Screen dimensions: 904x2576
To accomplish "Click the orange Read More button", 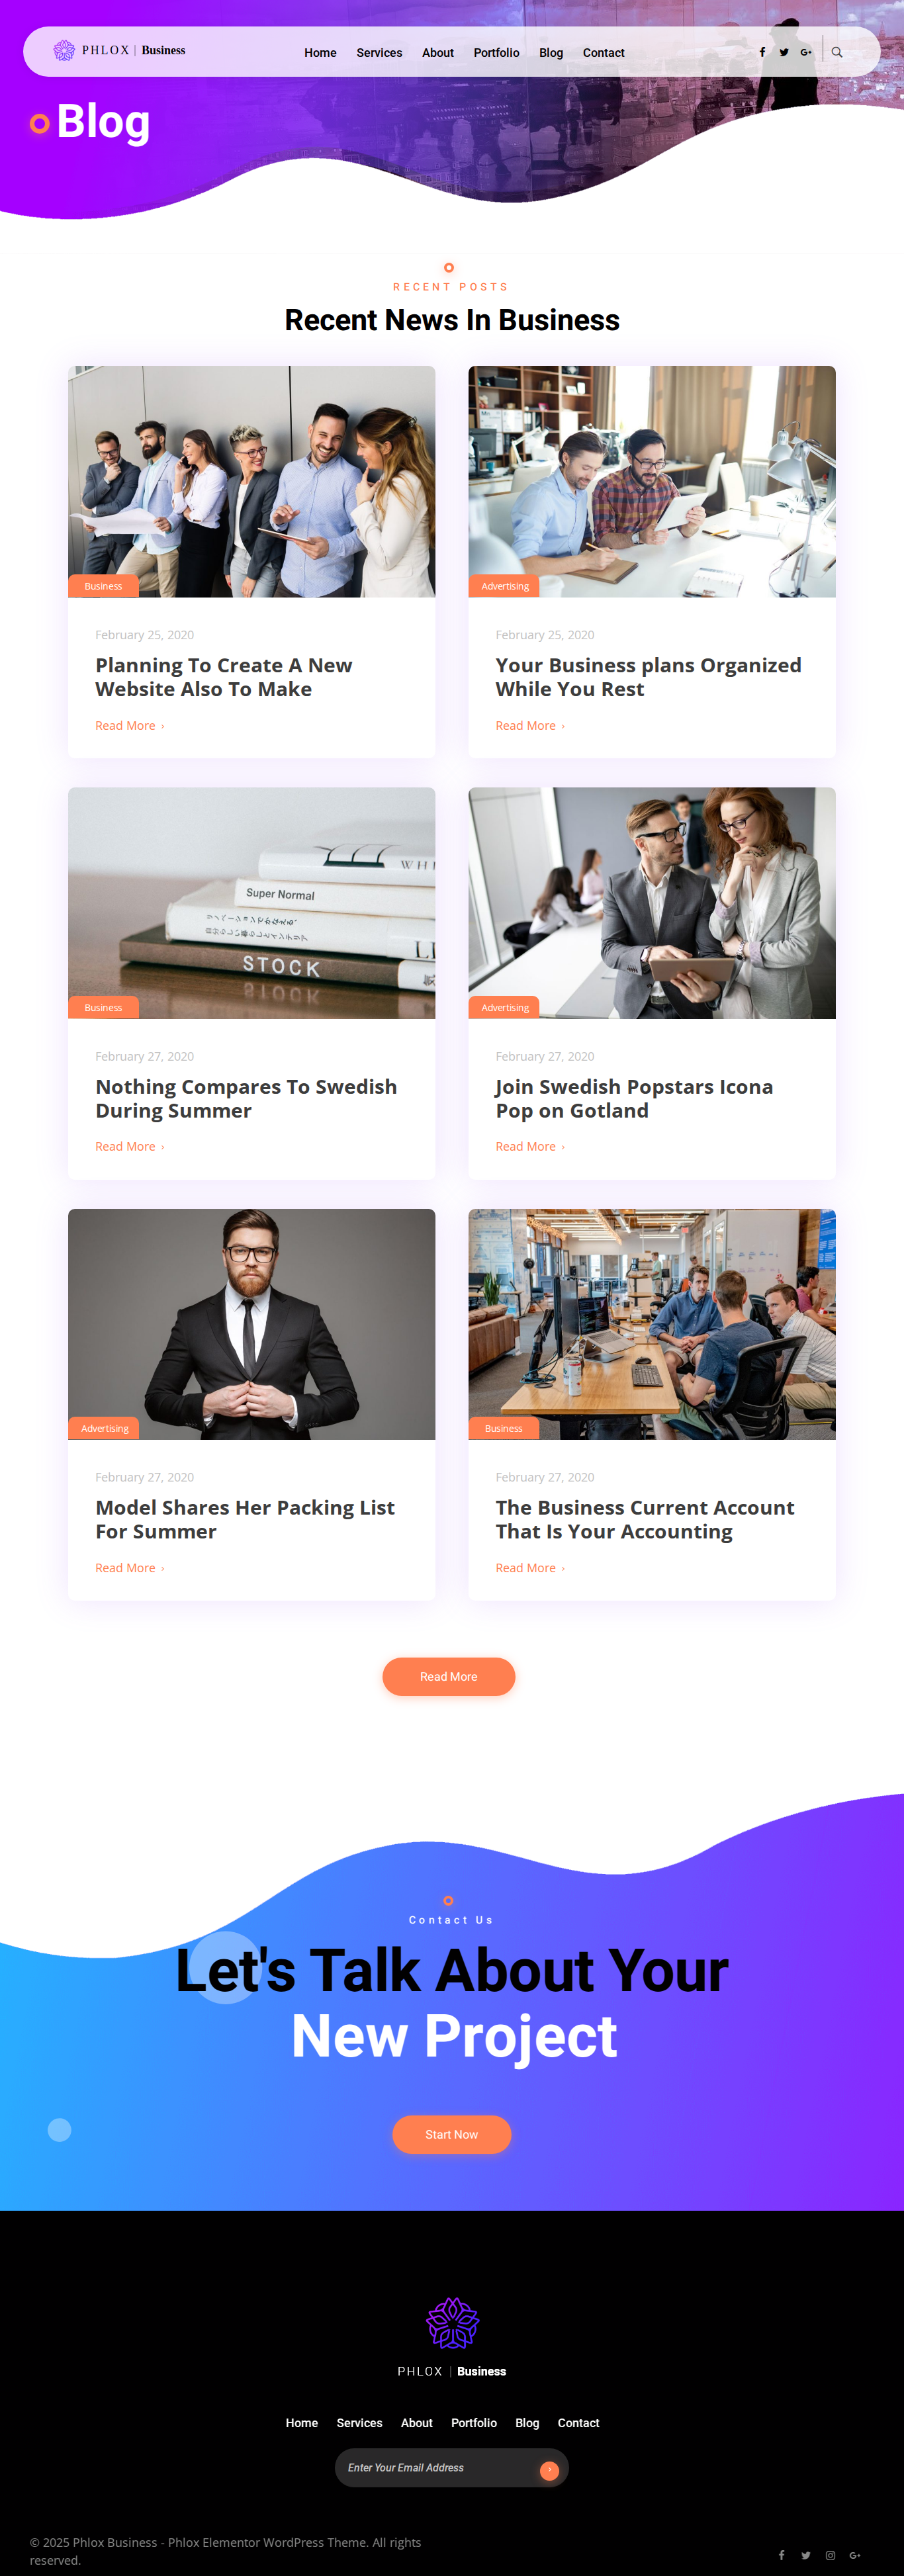I will click(449, 1677).
